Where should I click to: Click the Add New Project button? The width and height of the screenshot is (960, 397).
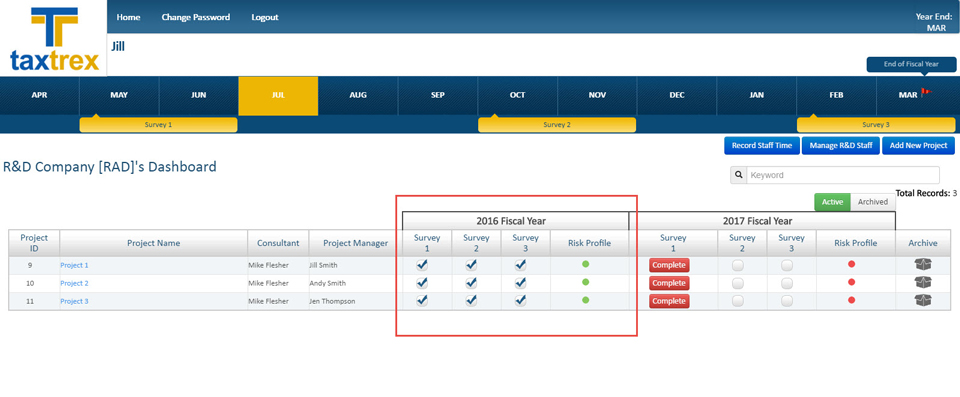pyautogui.click(x=918, y=146)
